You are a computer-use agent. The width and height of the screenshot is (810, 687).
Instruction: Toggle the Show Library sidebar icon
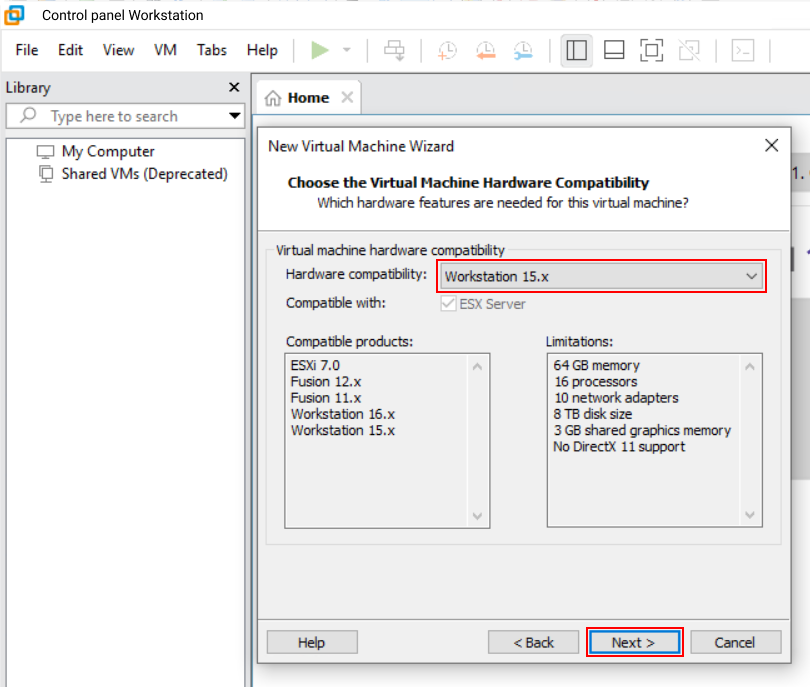tap(576, 50)
